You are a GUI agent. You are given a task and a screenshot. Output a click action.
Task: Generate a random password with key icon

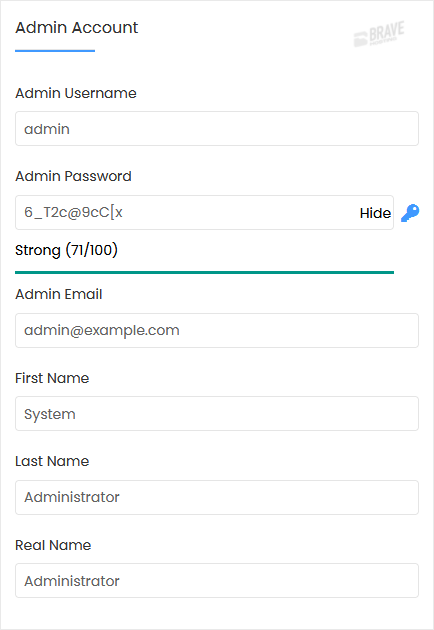tap(410, 213)
